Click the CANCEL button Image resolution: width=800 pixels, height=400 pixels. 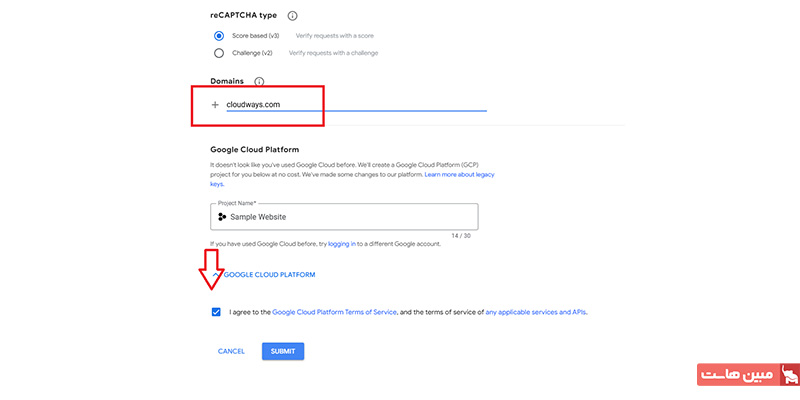pos(231,352)
